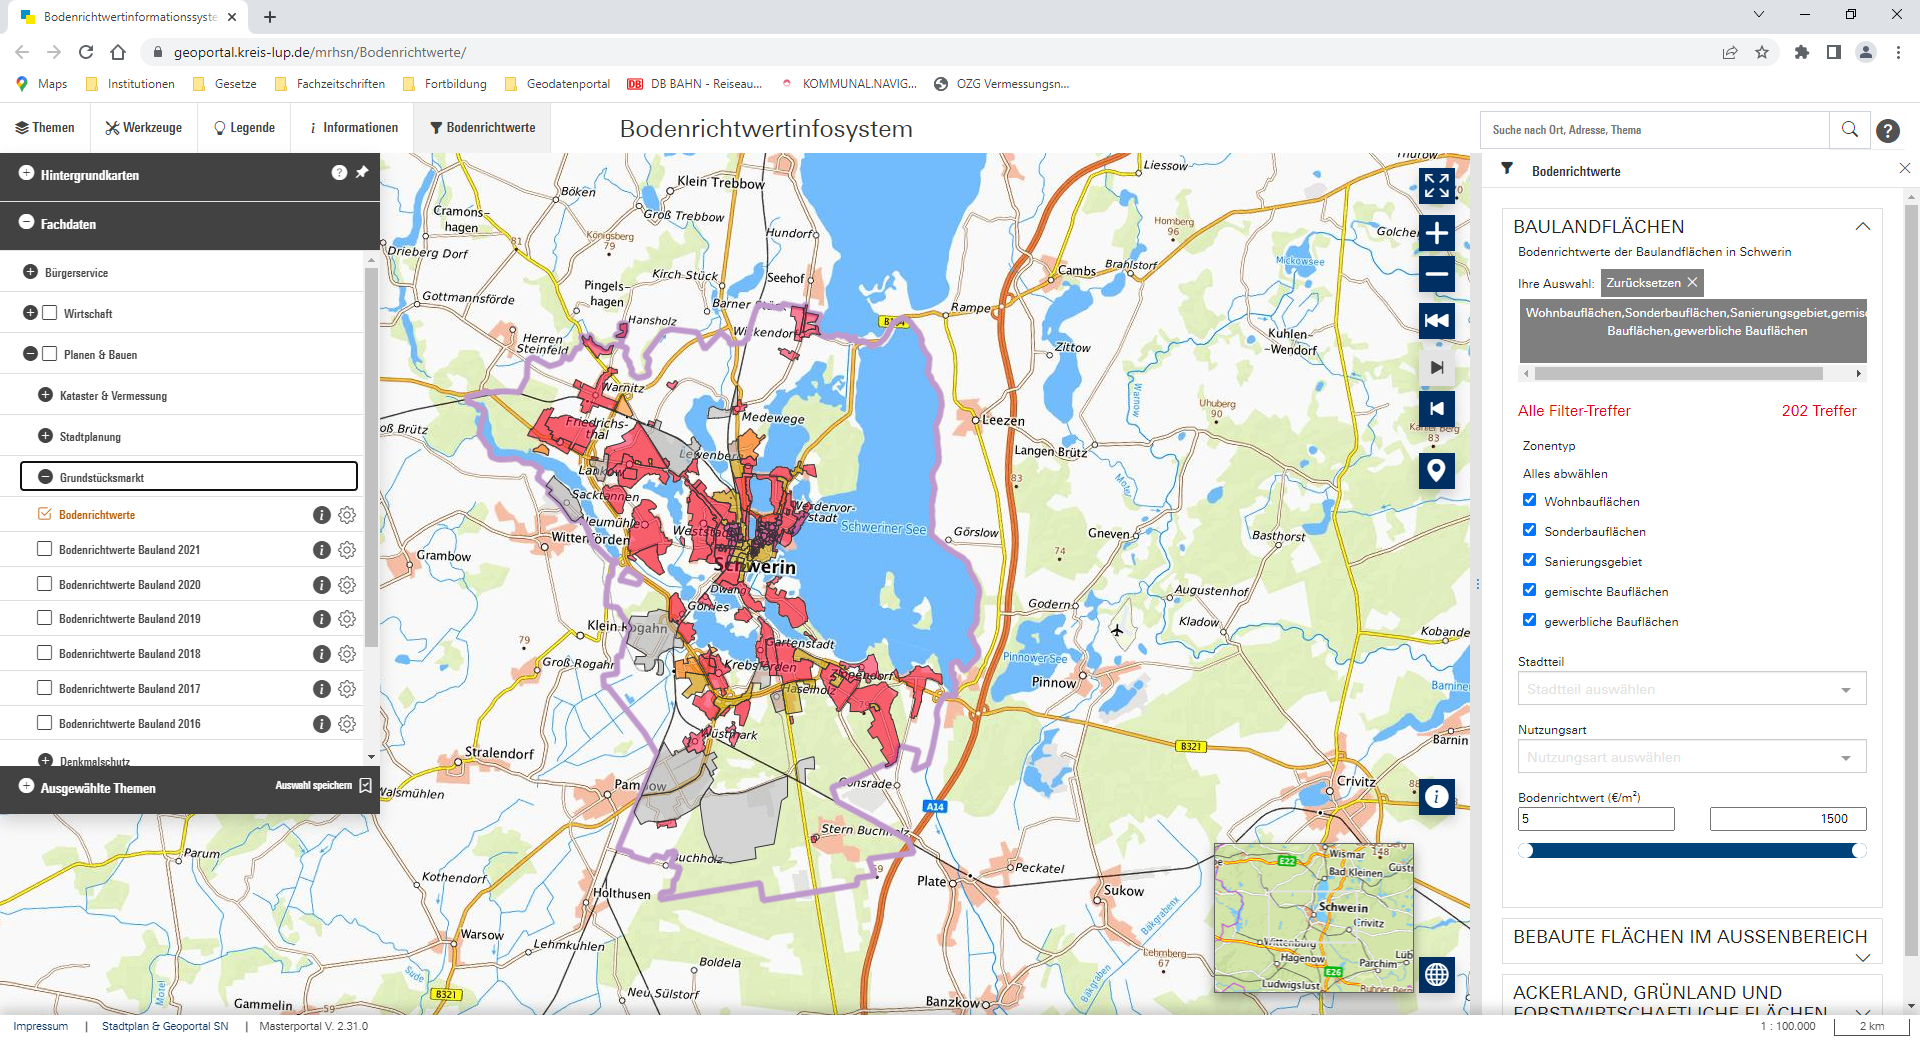1920x1040 pixels.
Task: Expand BEBAUTE FLÄCHEN IM AUSSENBEREICH section
Action: [x=1862, y=957]
